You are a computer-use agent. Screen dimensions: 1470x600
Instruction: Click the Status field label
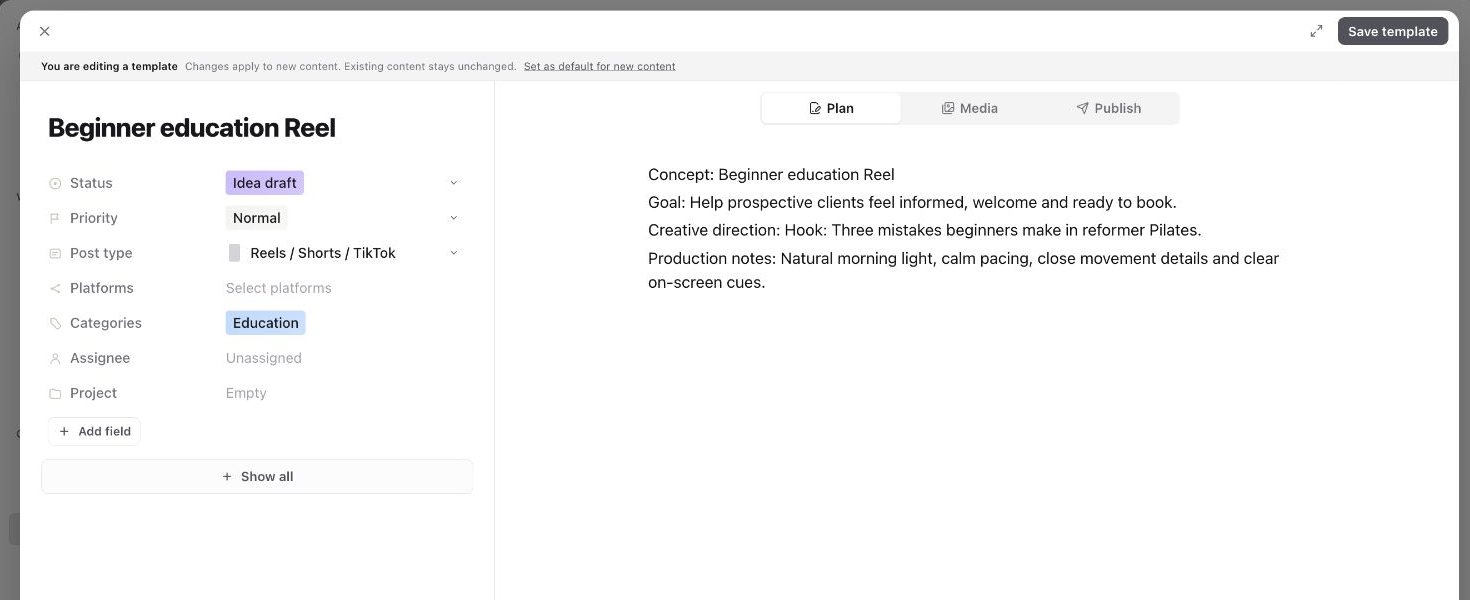coord(91,183)
